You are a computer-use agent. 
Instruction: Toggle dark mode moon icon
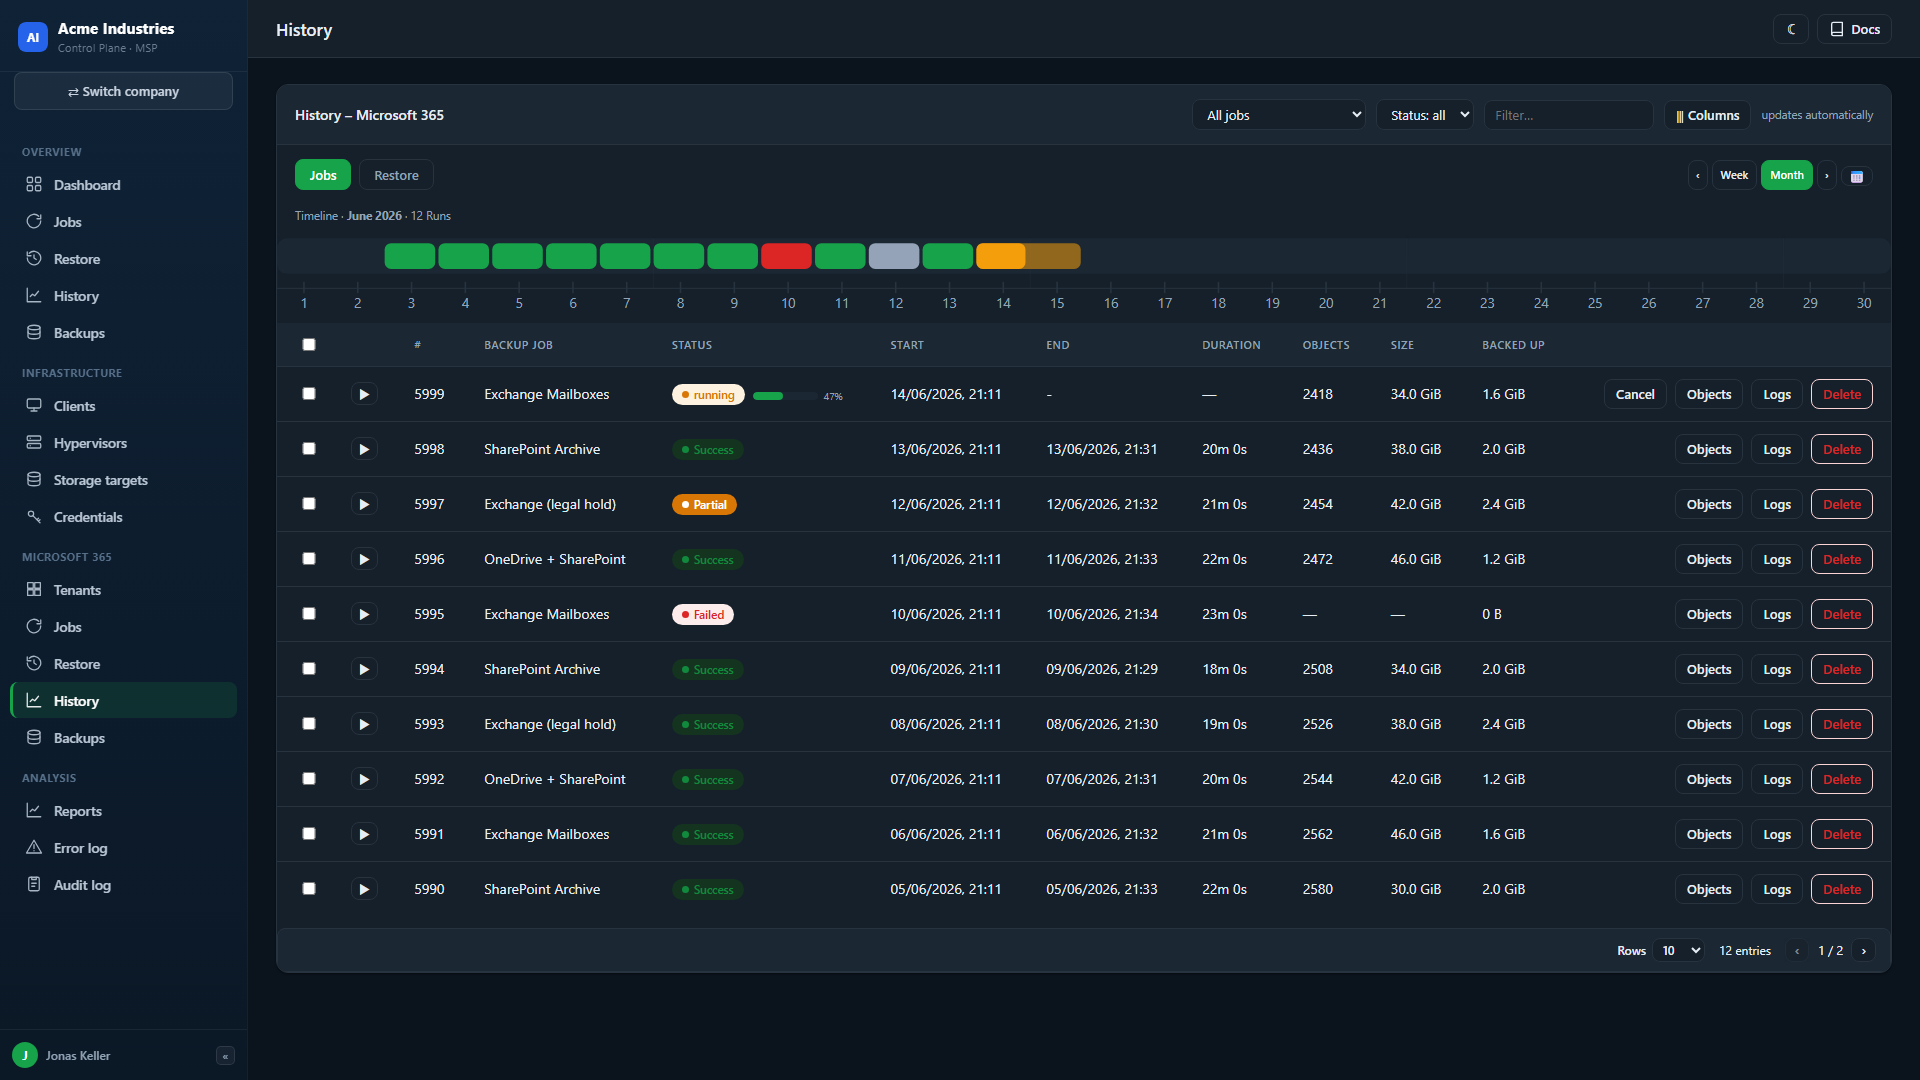(1791, 29)
